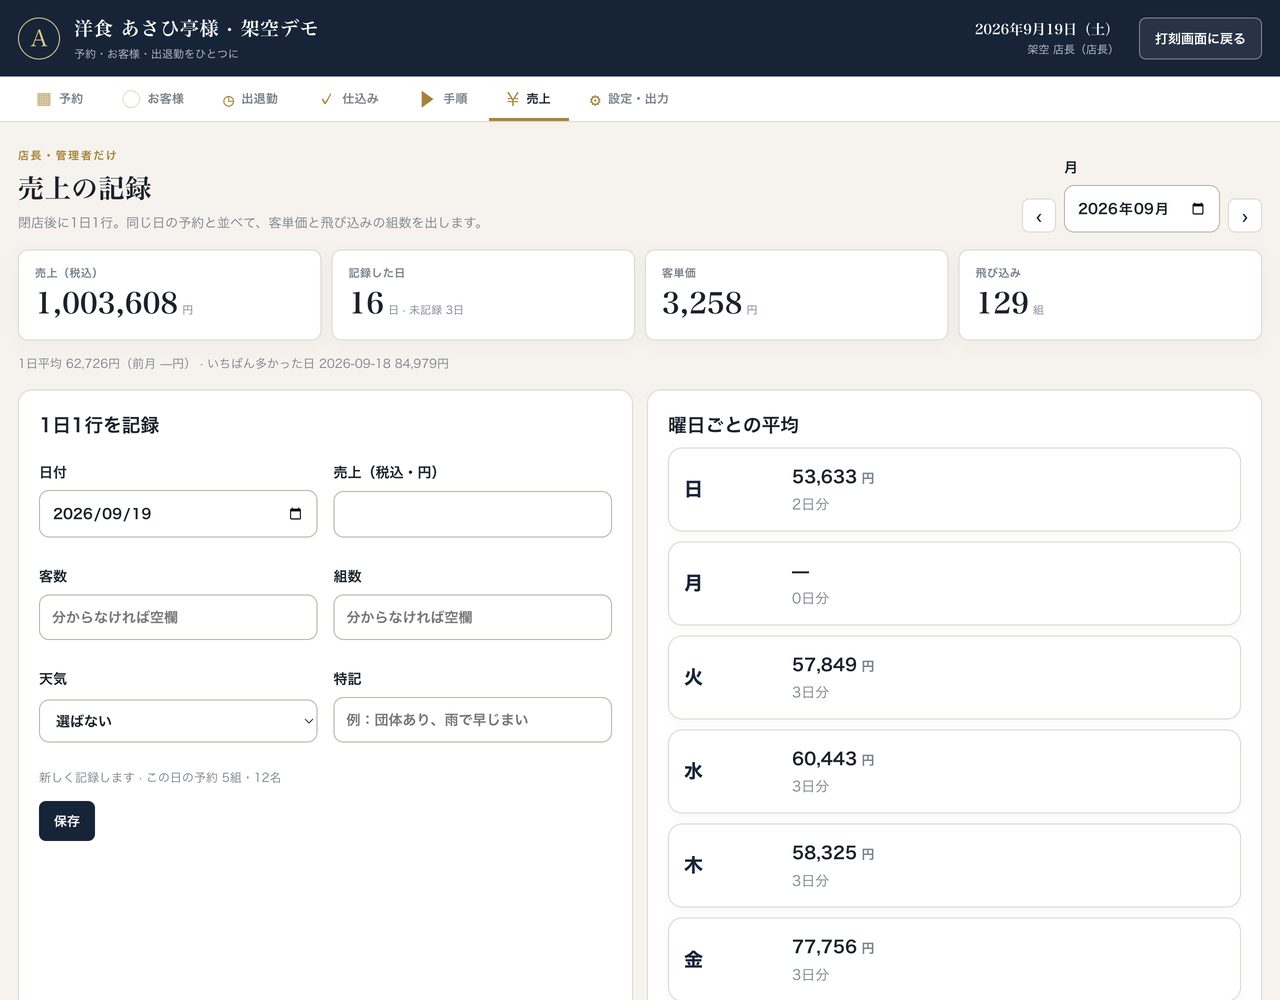Click the gear icon beside 設定・出力

coord(595,100)
